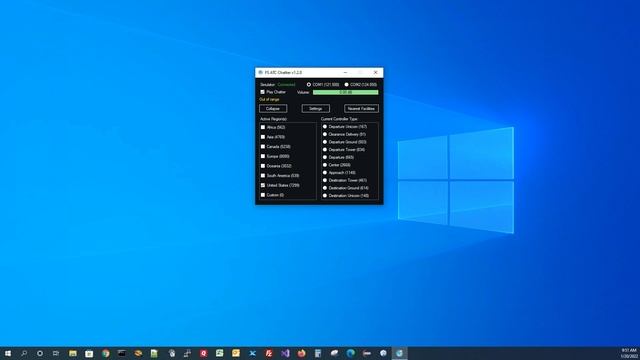Open the blue X app on taskbar
640x360 pixels.
pyautogui.click(x=253, y=353)
